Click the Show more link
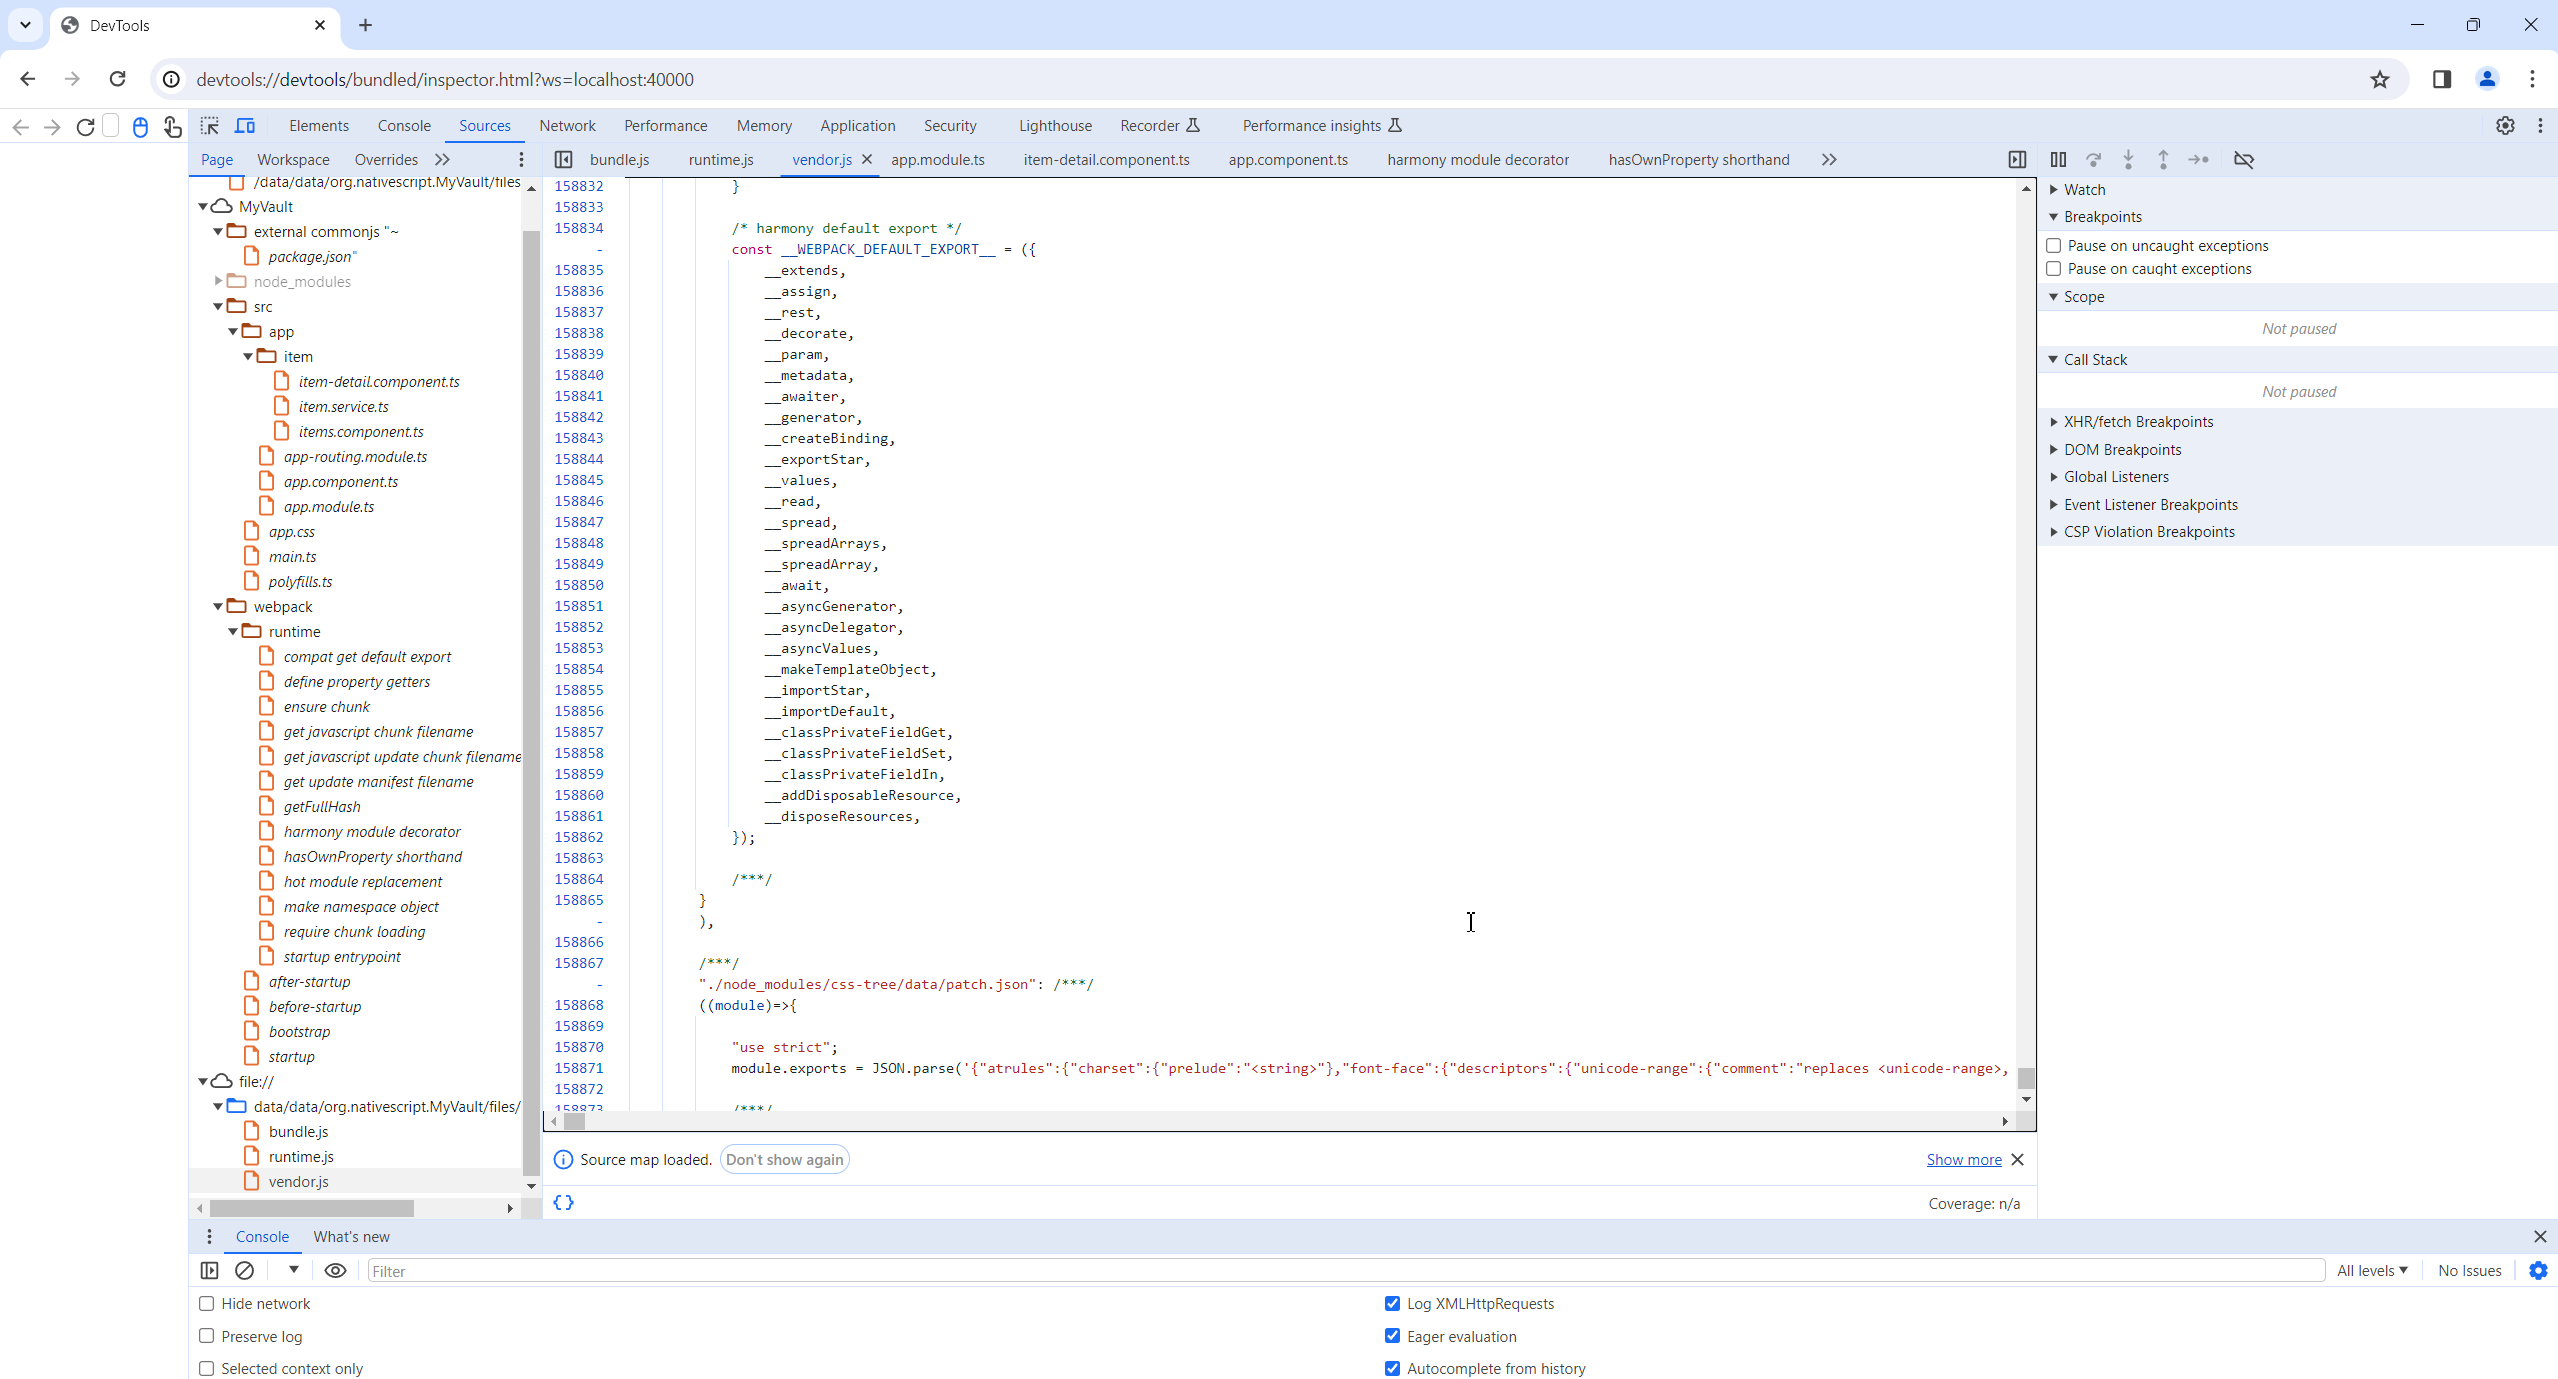Image resolution: width=2558 pixels, height=1379 pixels. 1963,1160
